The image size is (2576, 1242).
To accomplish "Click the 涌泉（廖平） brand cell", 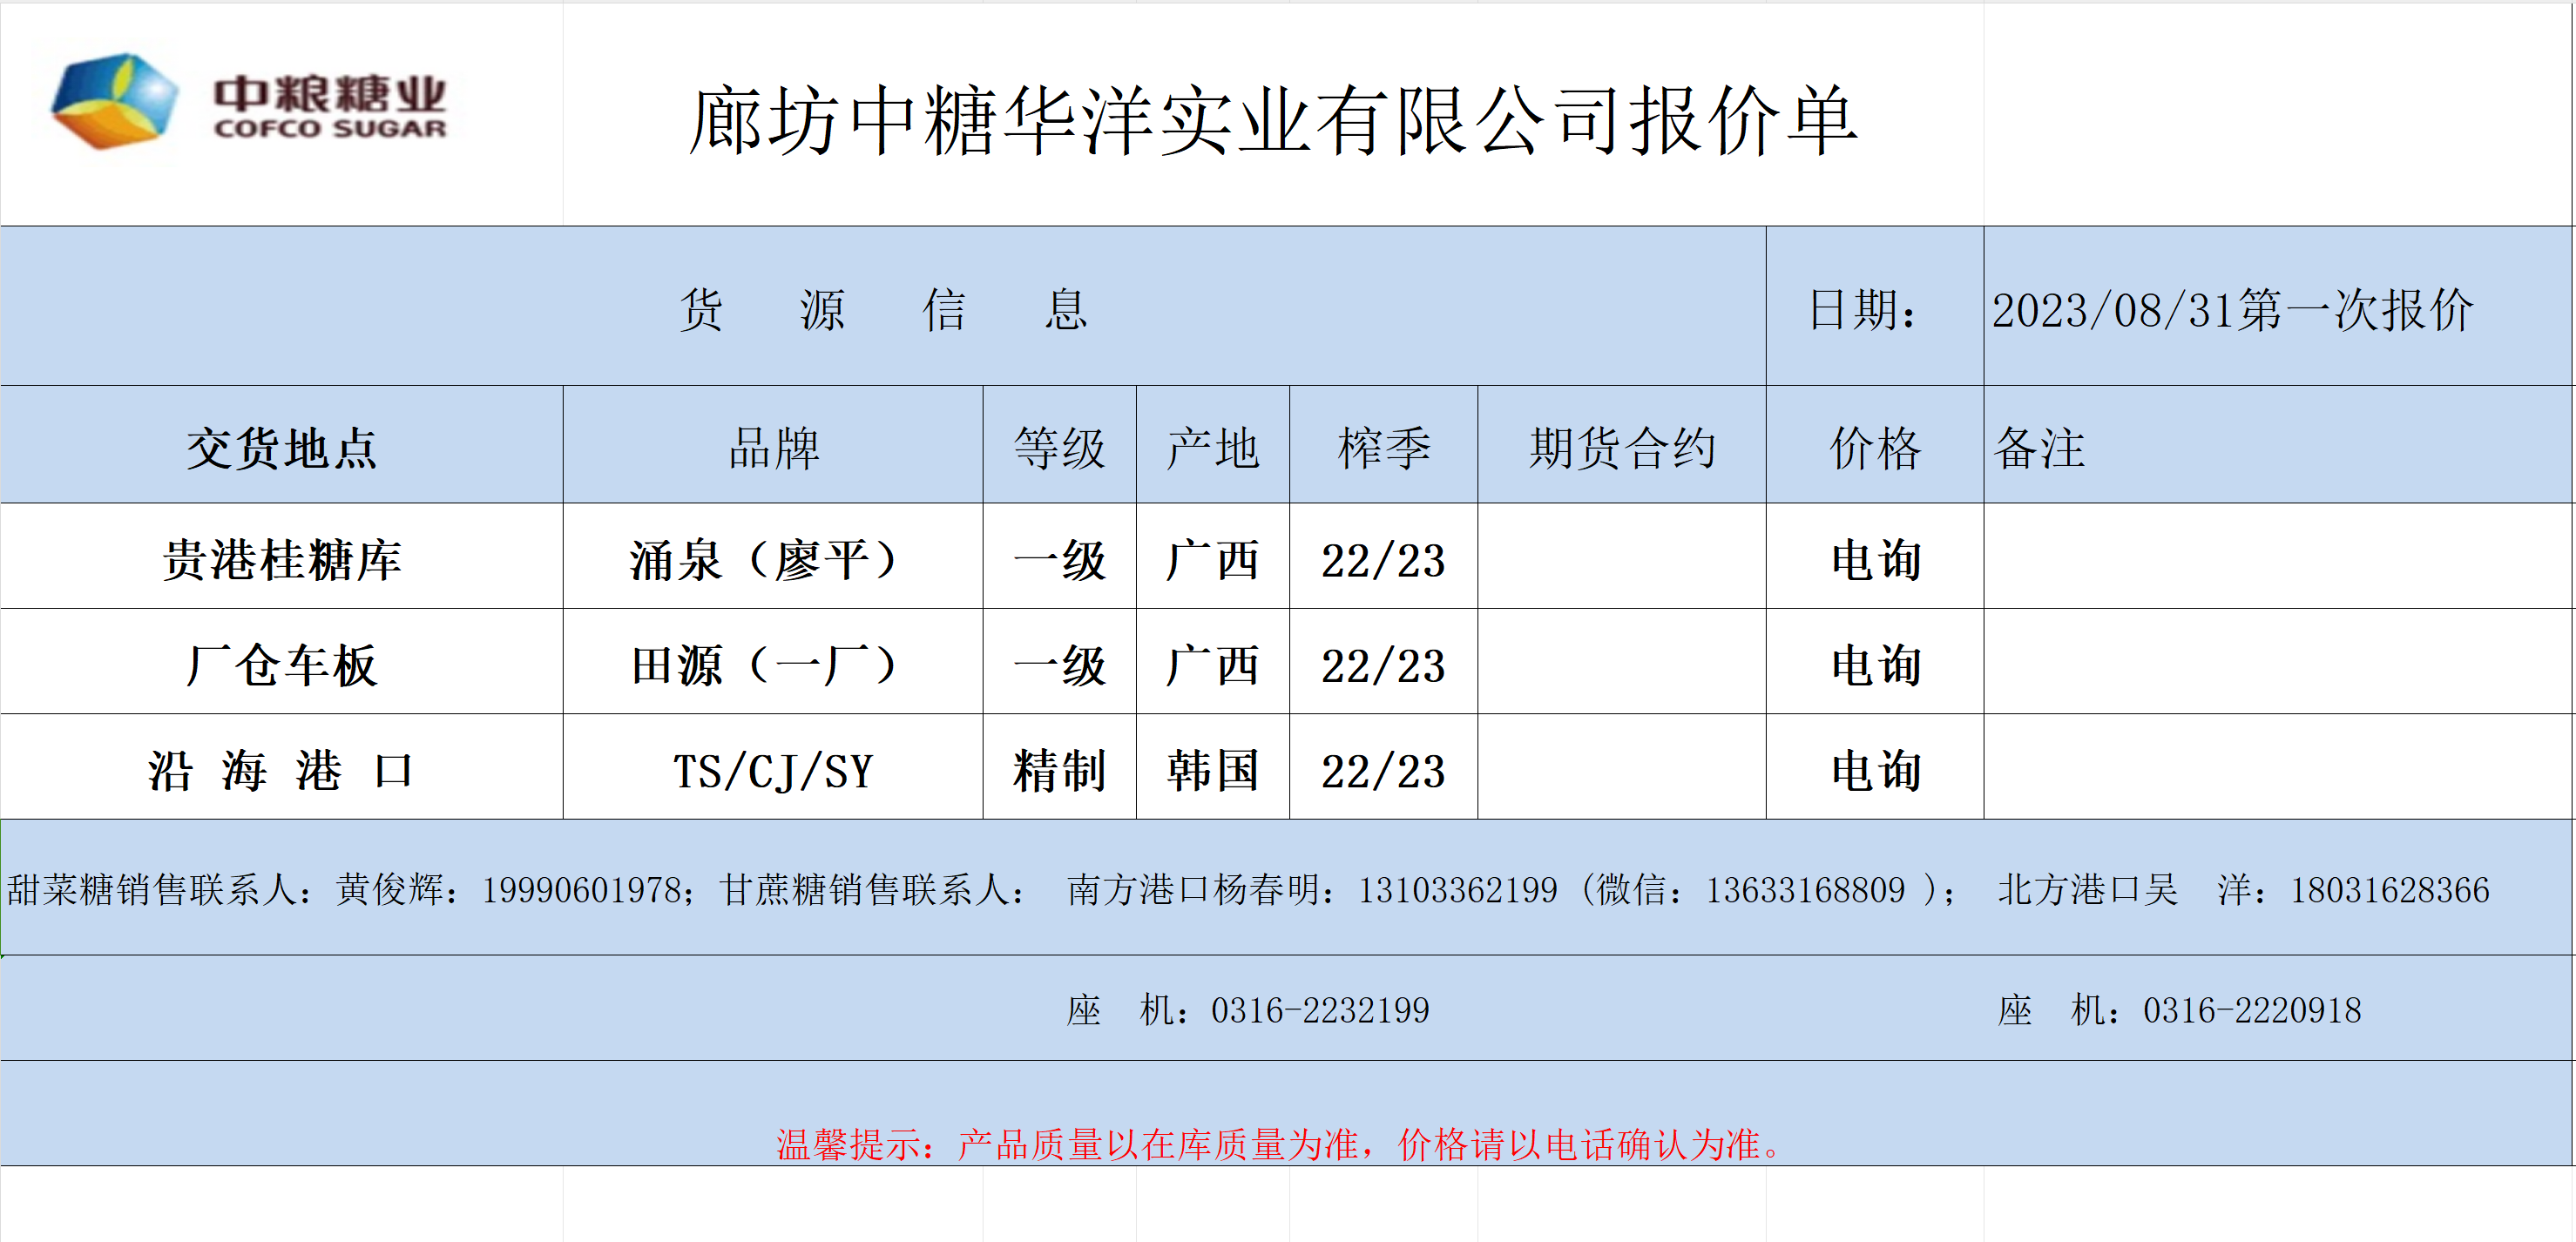I will 773,559.
